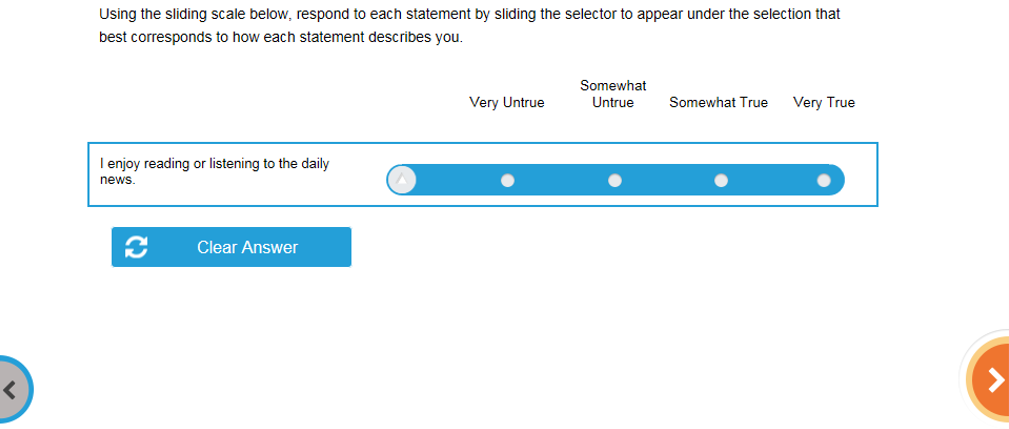The image size is (1009, 429).
Task: Click the "Somewhat True" column label
Action: click(x=718, y=103)
